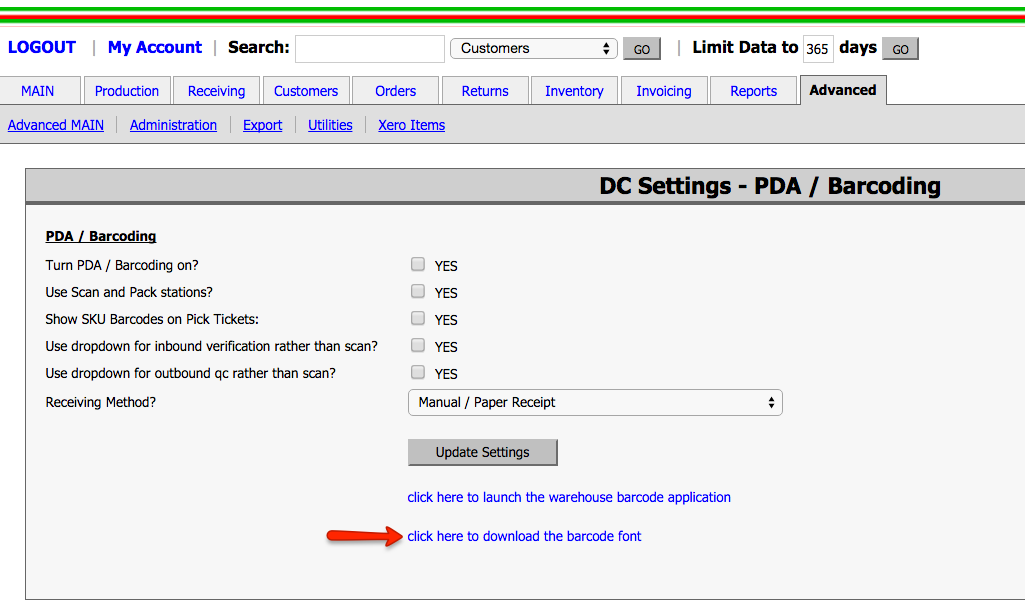Click GO button next to search scope

(x=642, y=49)
